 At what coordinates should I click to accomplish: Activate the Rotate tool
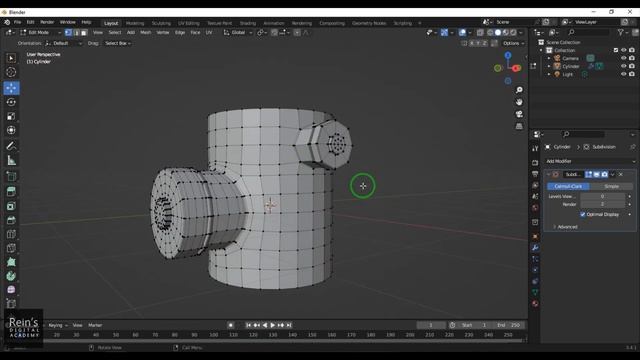pos(11,102)
